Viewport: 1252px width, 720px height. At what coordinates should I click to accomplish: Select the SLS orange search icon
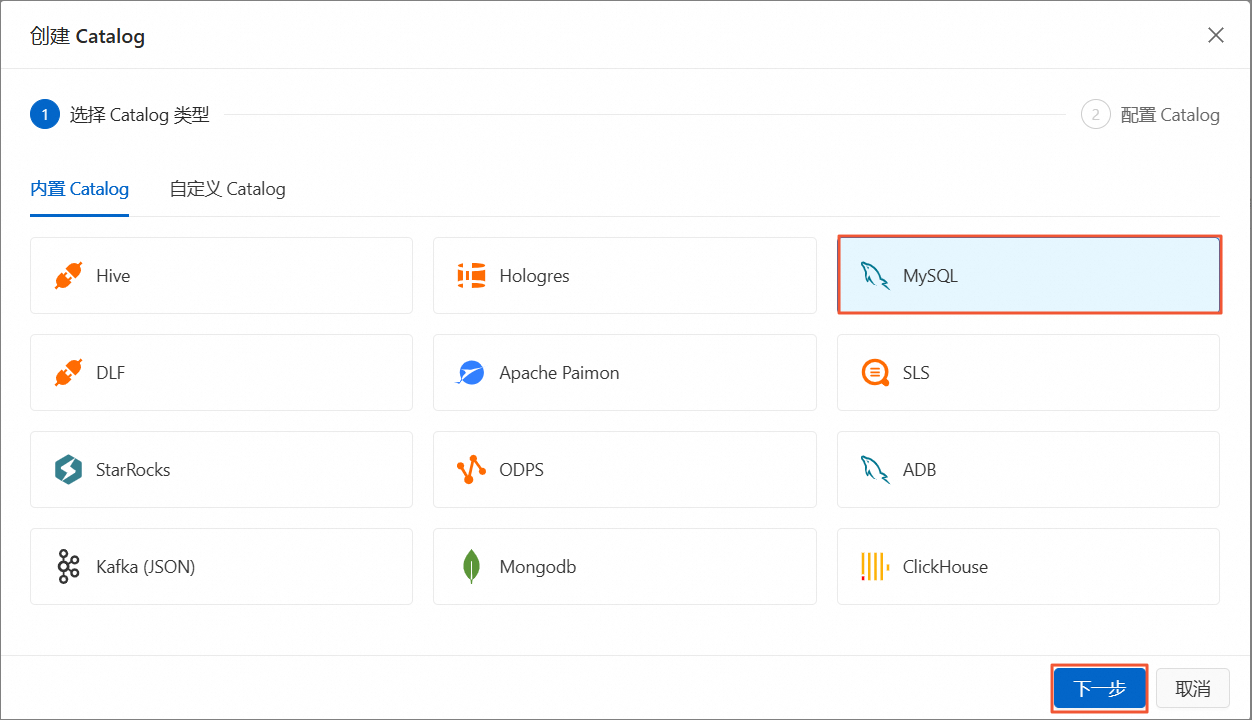pos(875,373)
